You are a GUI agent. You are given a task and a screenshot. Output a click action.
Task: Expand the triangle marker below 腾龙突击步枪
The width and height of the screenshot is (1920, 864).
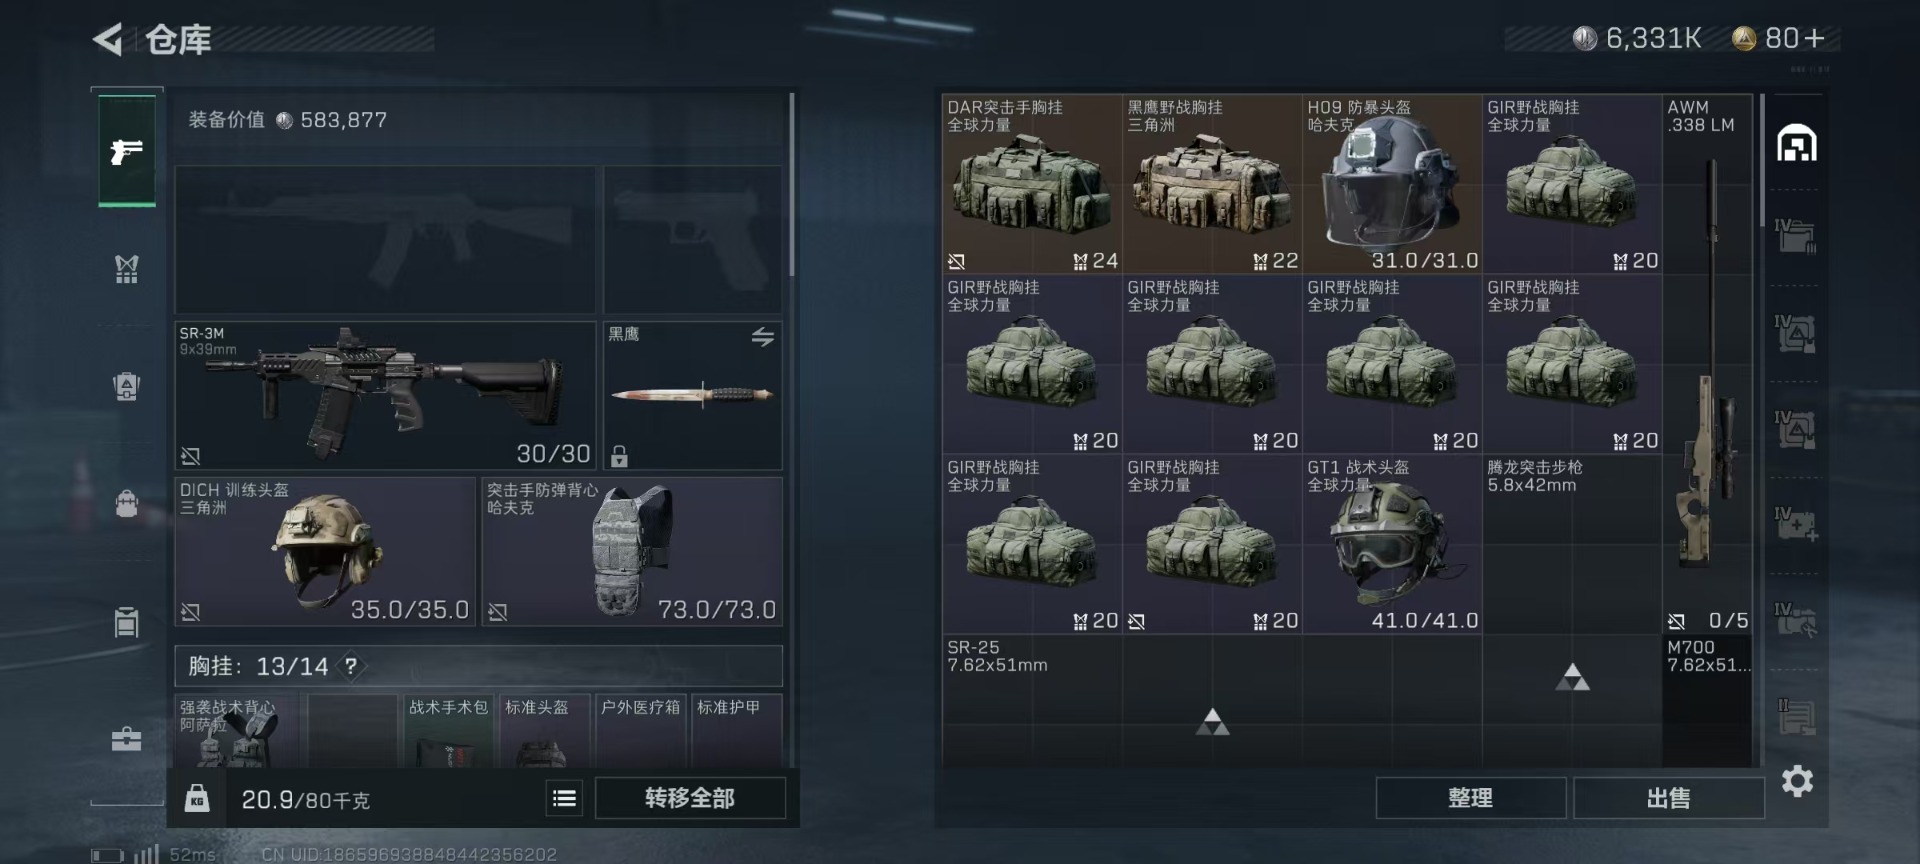1572,677
